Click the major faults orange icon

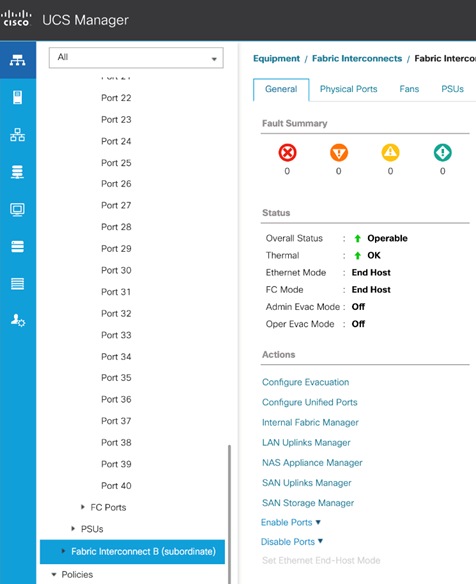tap(339, 153)
